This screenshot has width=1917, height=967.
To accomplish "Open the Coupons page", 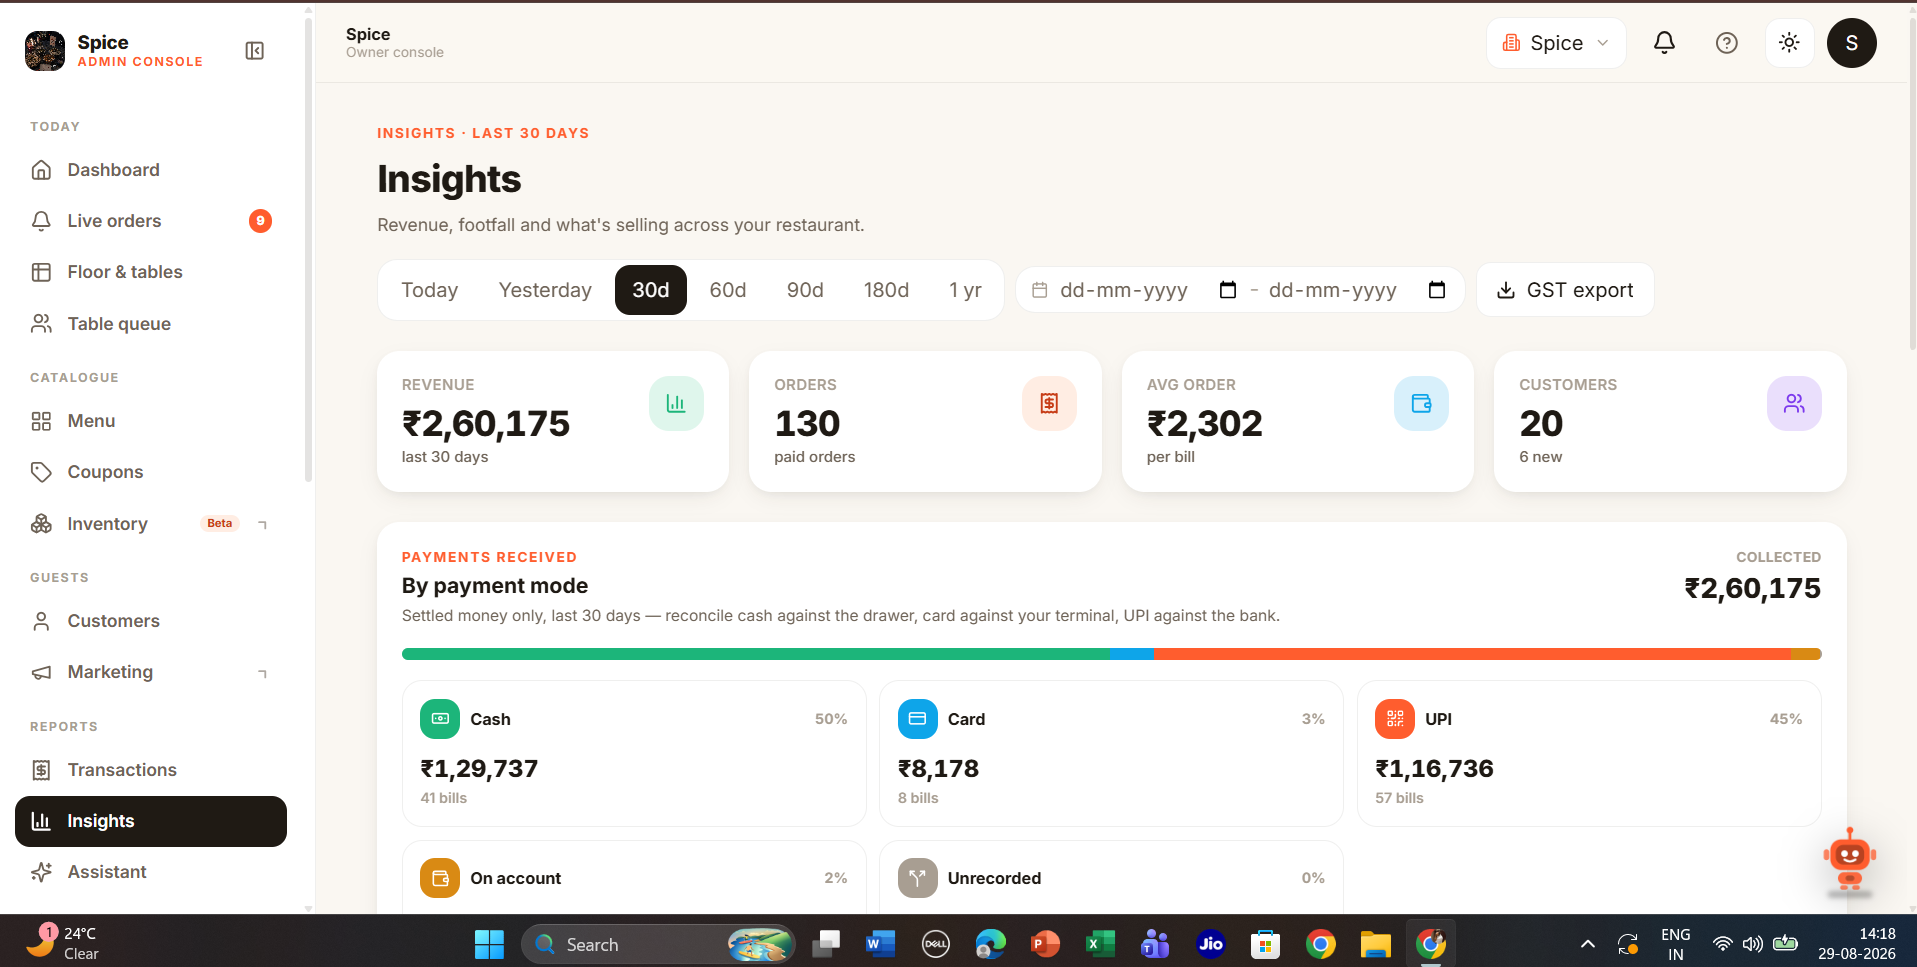I will click(x=151, y=472).
